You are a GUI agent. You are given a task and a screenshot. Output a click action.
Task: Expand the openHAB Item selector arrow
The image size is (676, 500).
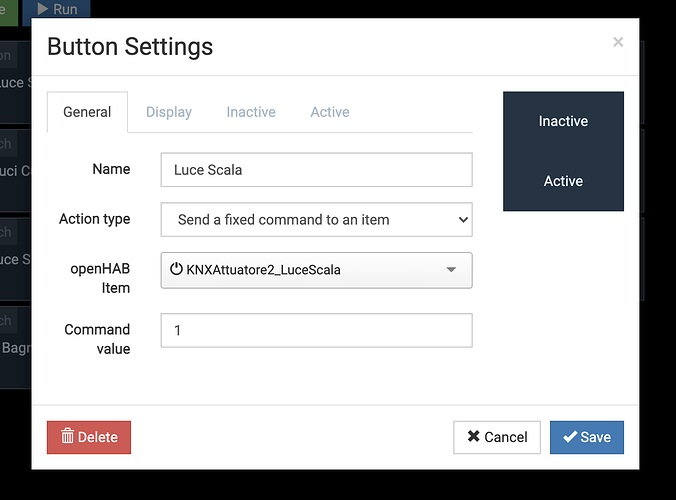451,269
